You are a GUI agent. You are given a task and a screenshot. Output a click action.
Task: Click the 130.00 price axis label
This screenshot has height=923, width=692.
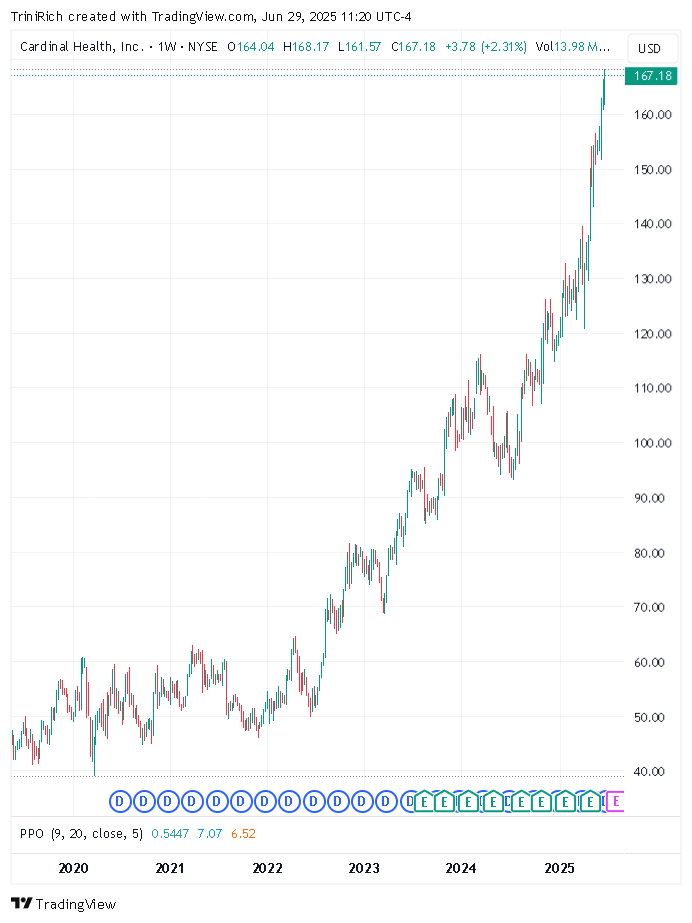(653, 279)
